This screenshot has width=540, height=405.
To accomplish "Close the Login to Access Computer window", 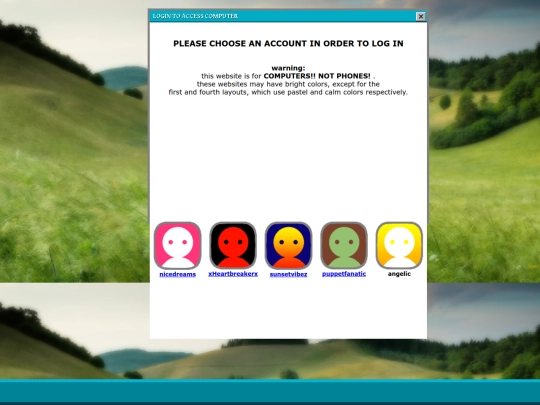I will 420,16.
